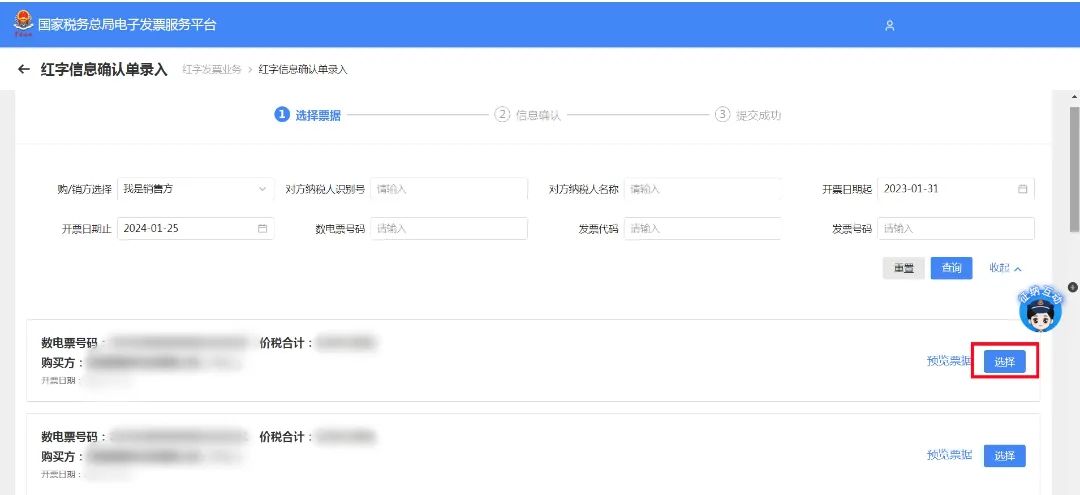
Task: Select the second invoice with 选择 button
Action: (x=1004, y=456)
